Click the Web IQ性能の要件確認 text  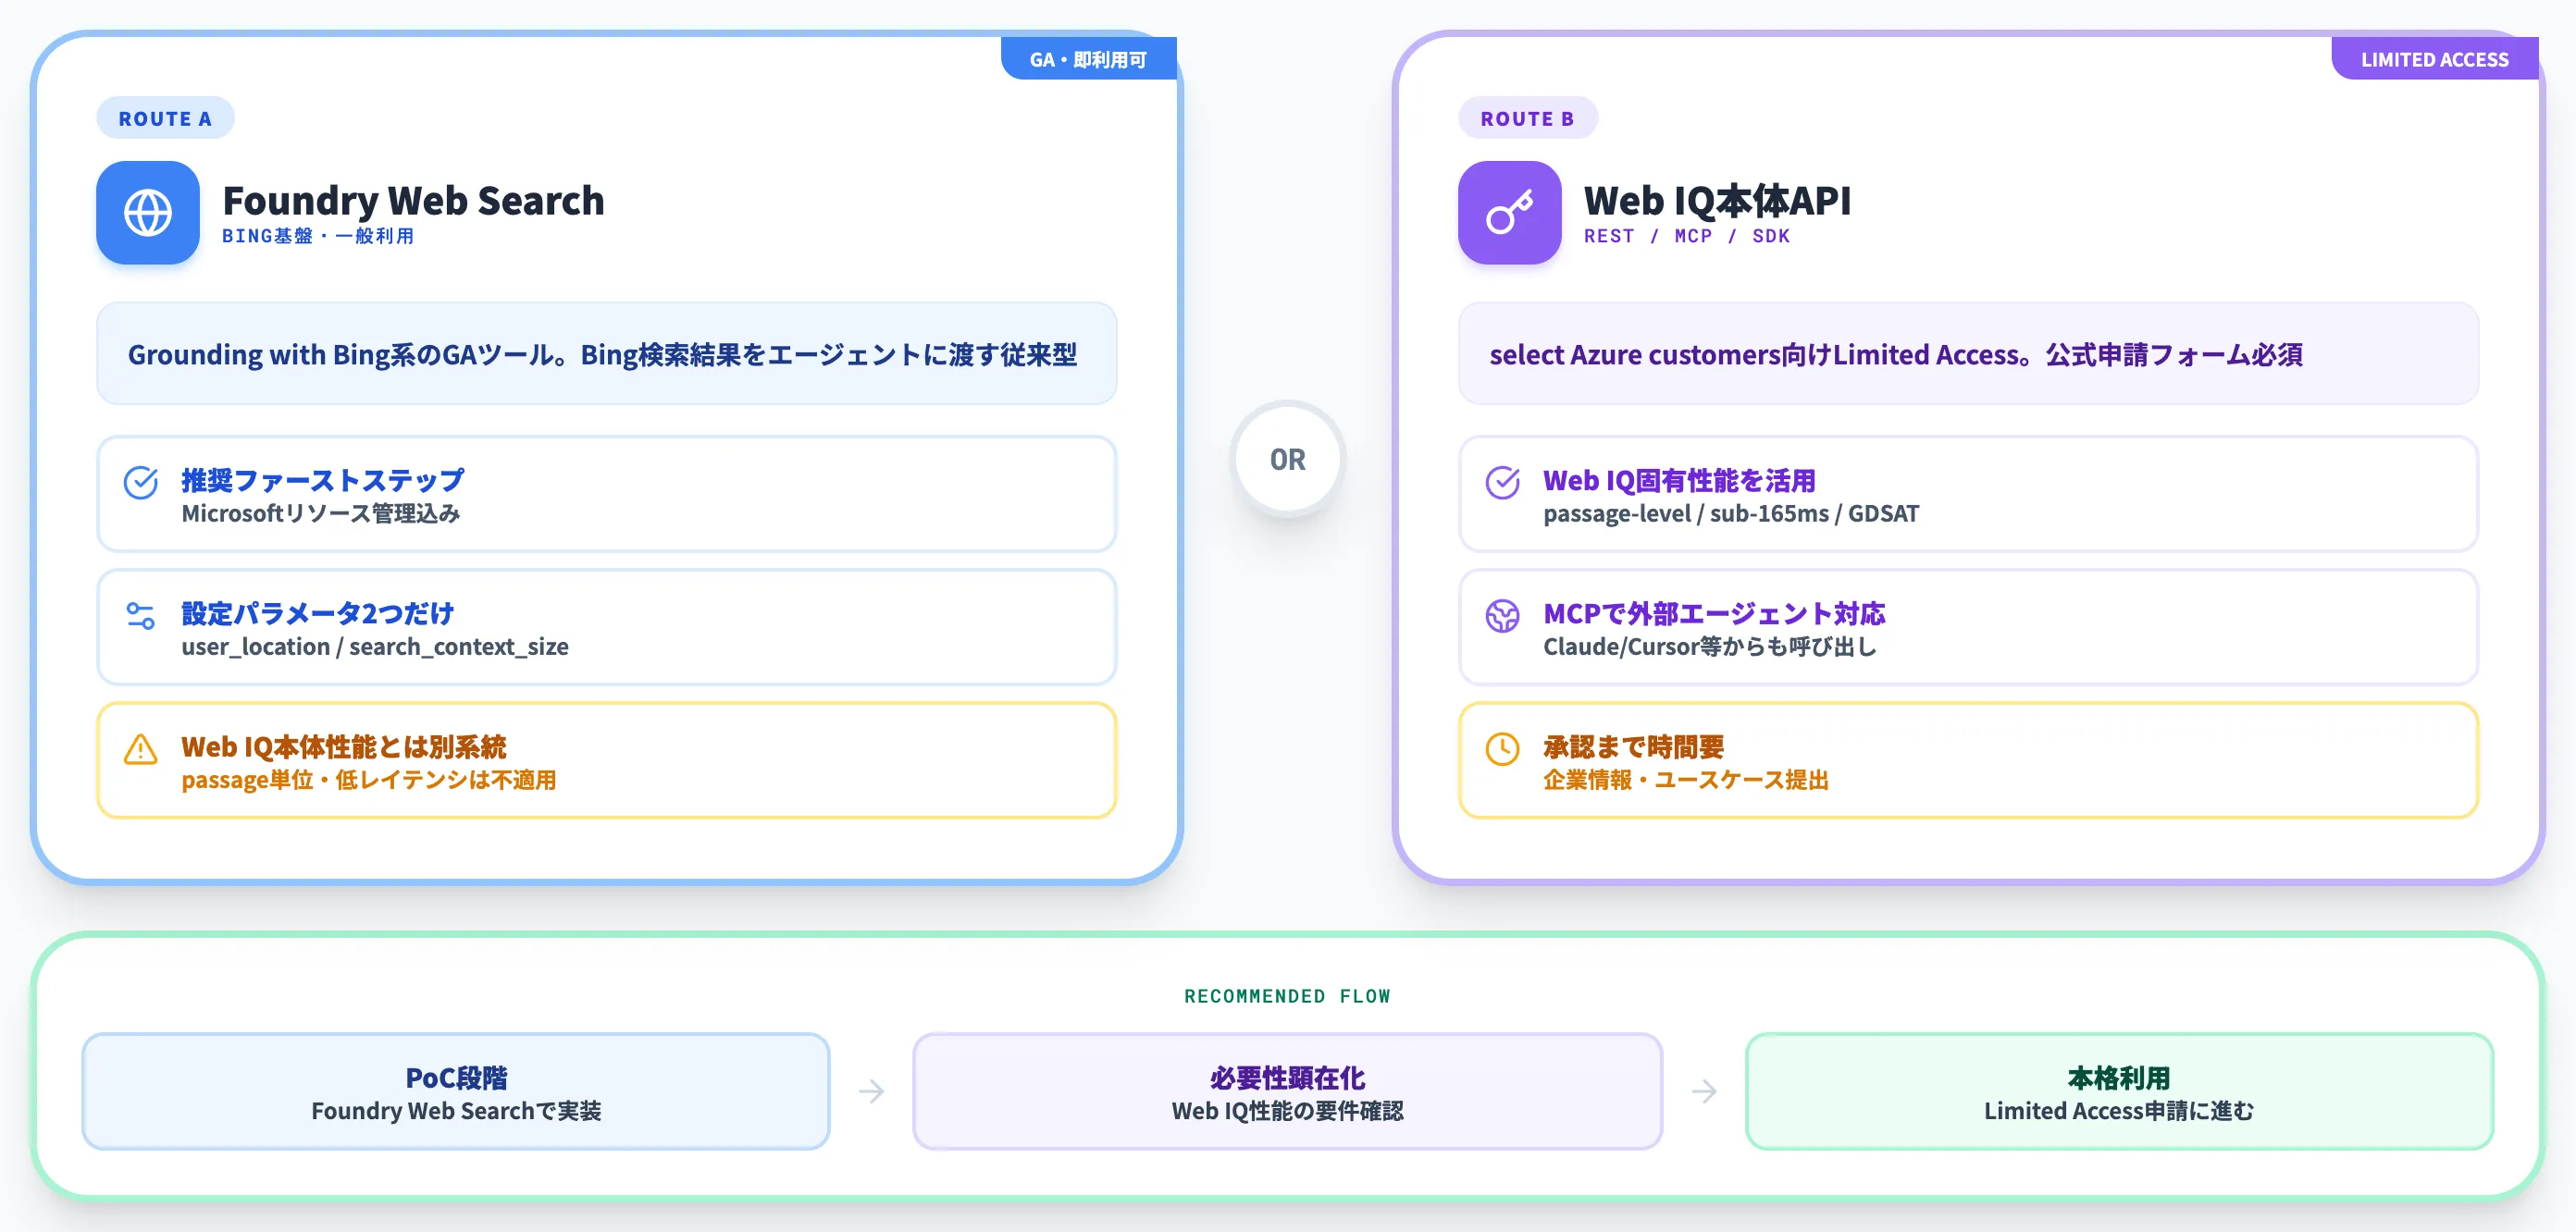pyautogui.click(x=1288, y=1112)
